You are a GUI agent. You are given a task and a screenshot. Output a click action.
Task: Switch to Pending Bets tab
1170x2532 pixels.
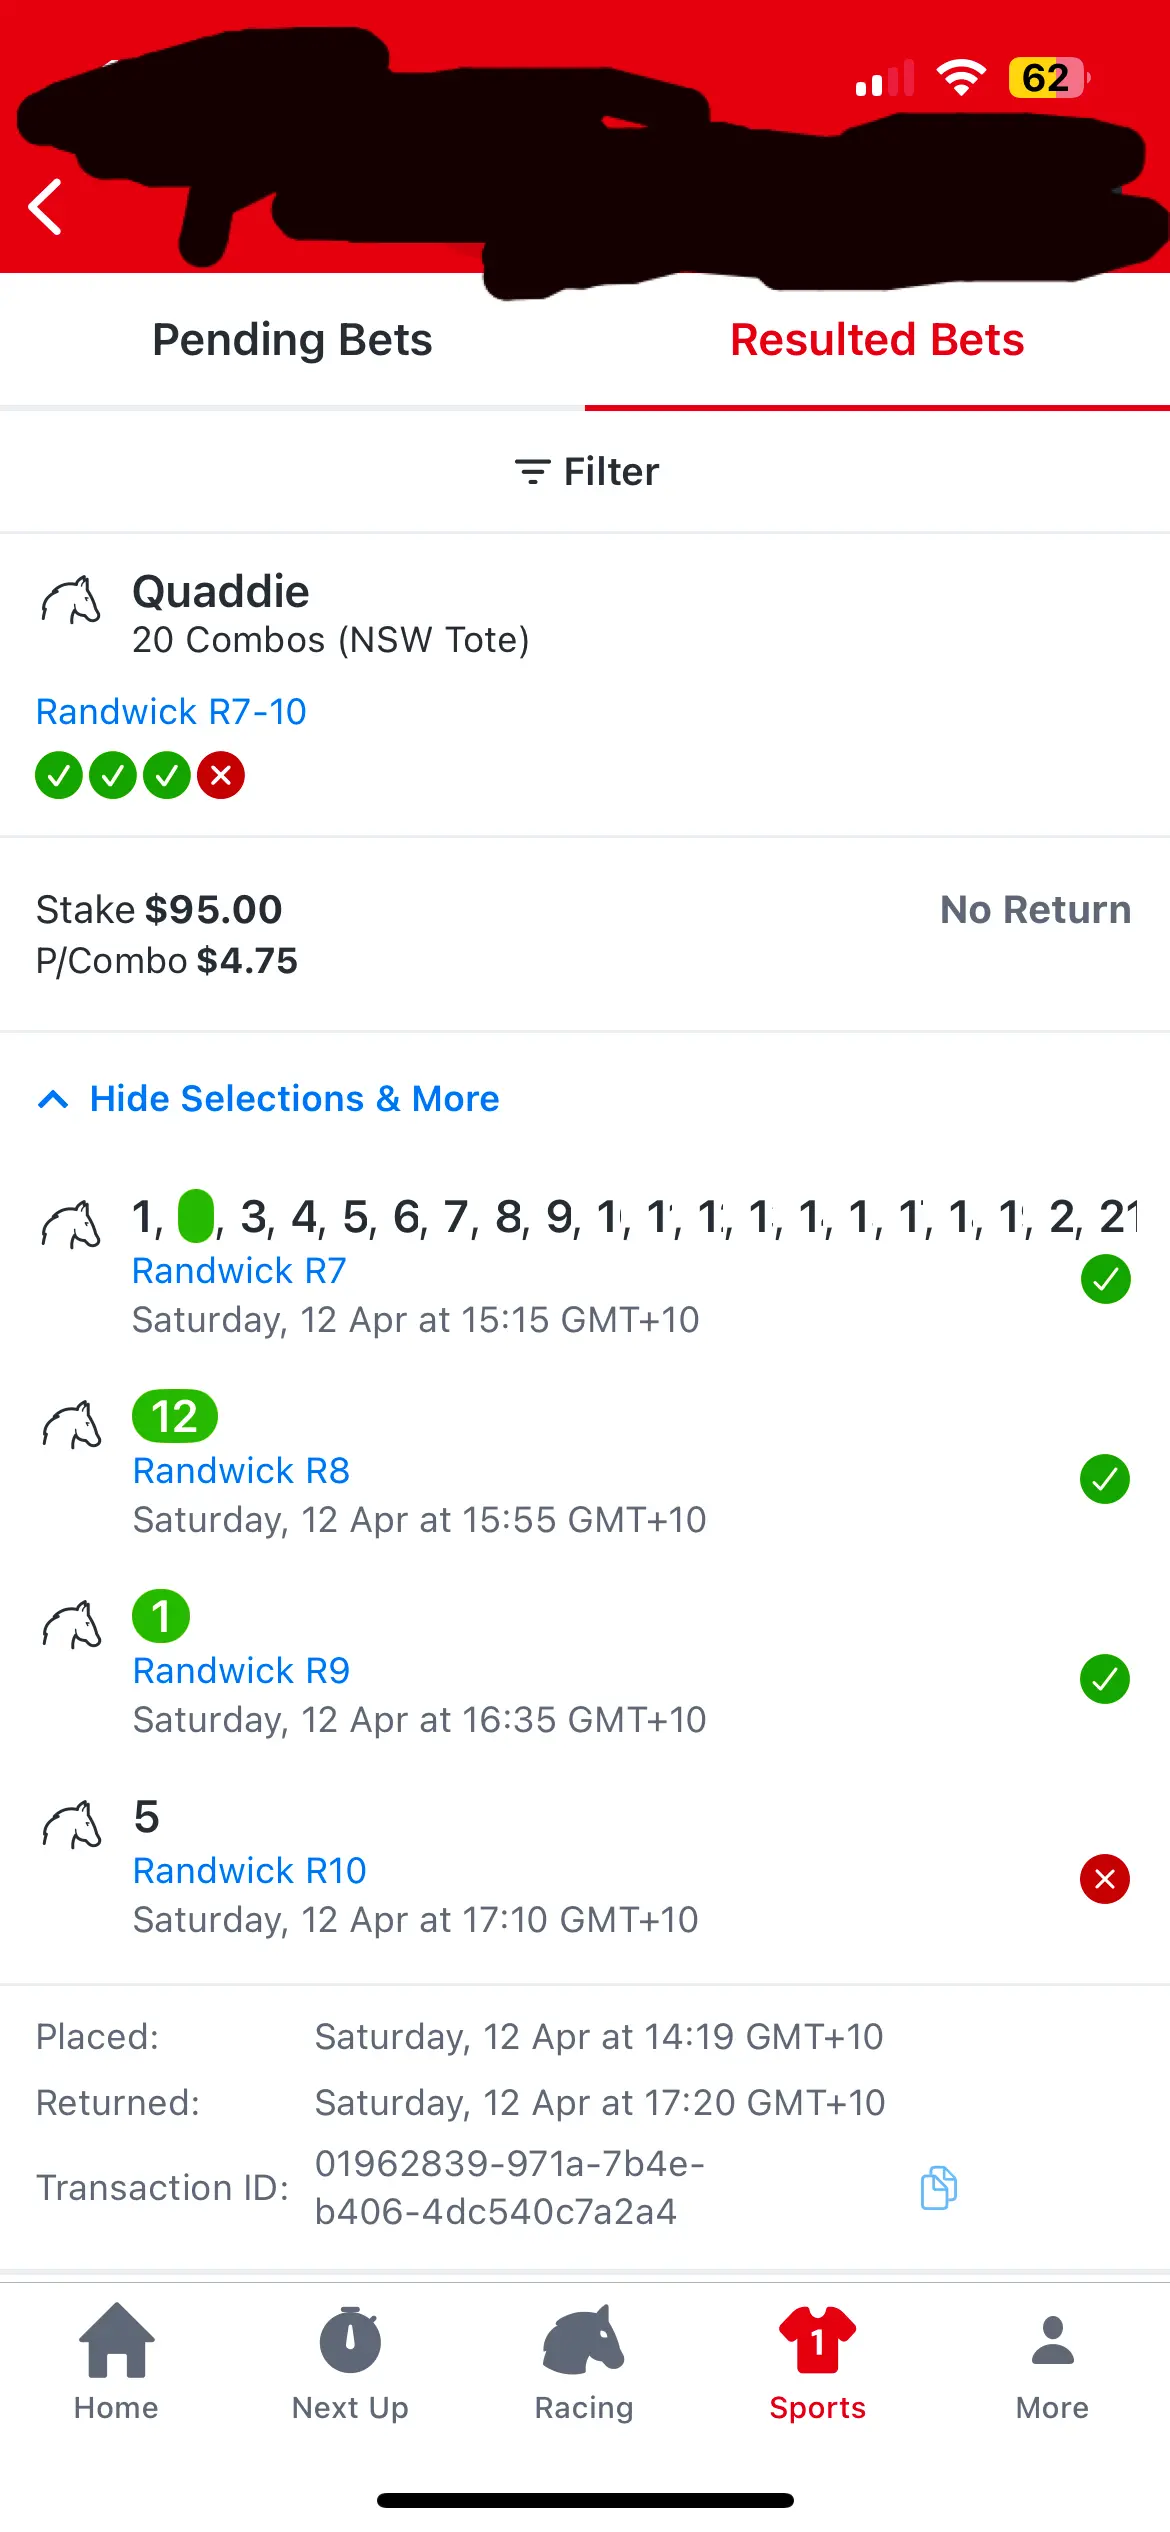[x=292, y=340]
